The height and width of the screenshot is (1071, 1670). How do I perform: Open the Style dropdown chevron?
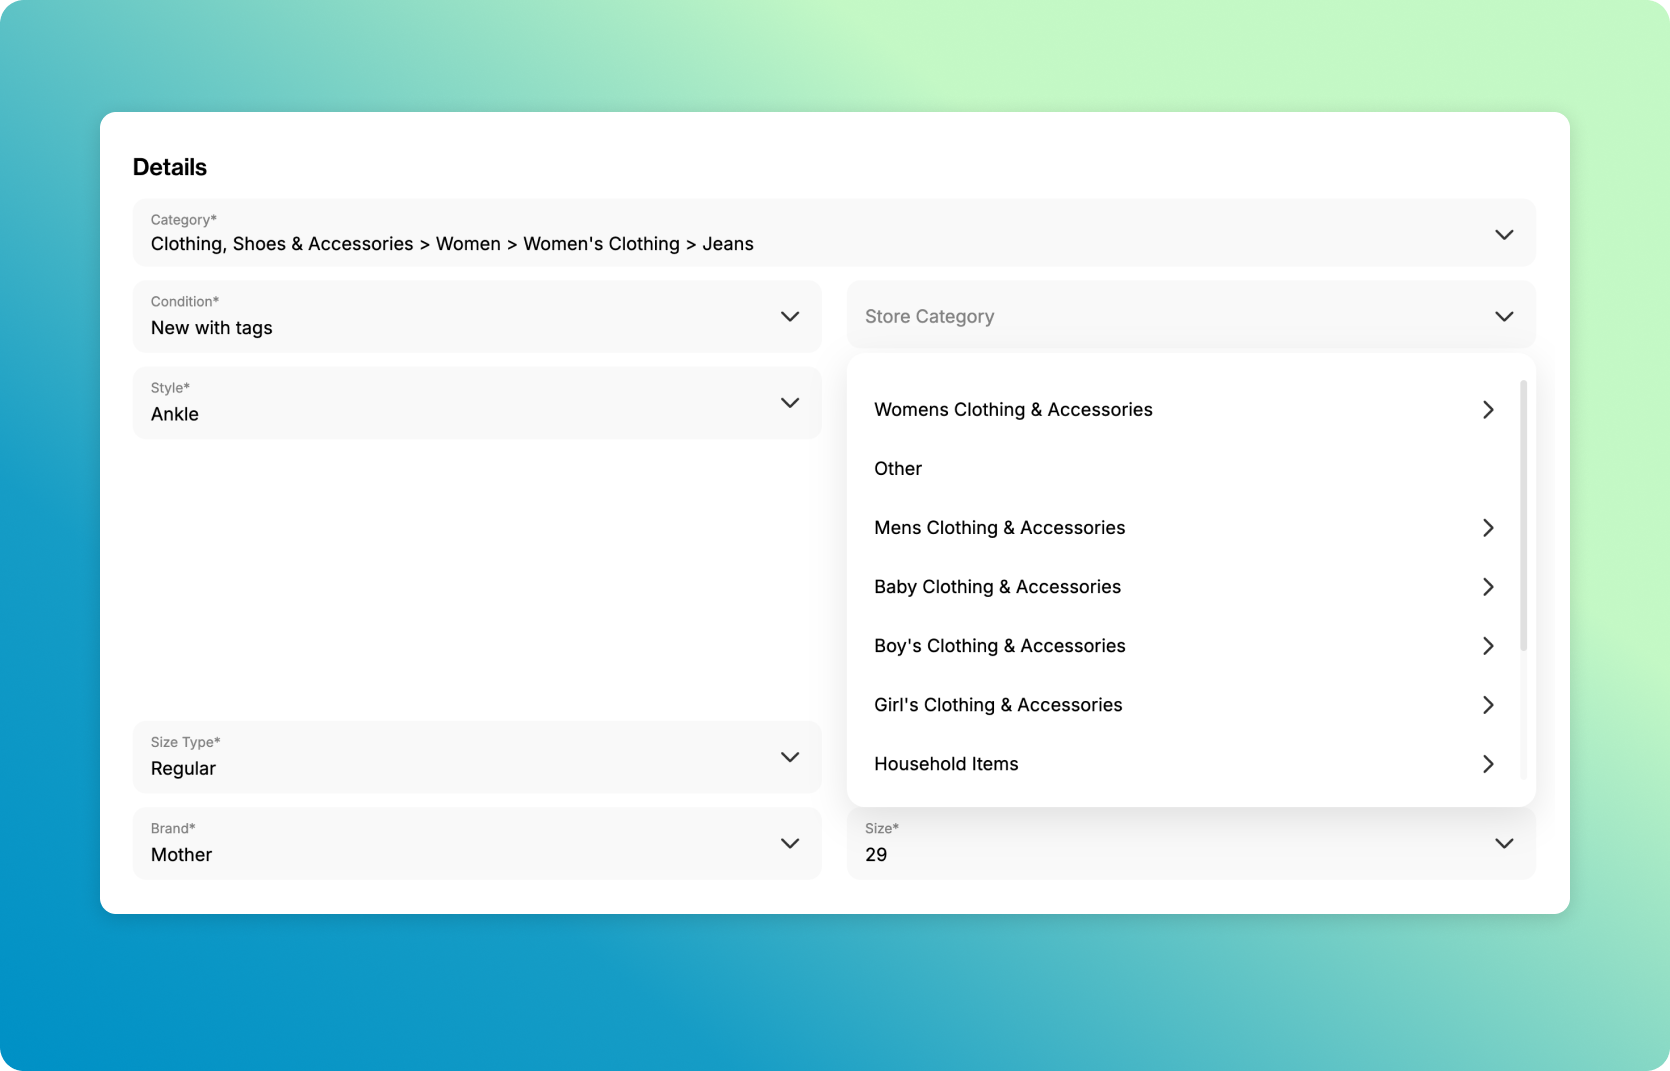point(790,402)
